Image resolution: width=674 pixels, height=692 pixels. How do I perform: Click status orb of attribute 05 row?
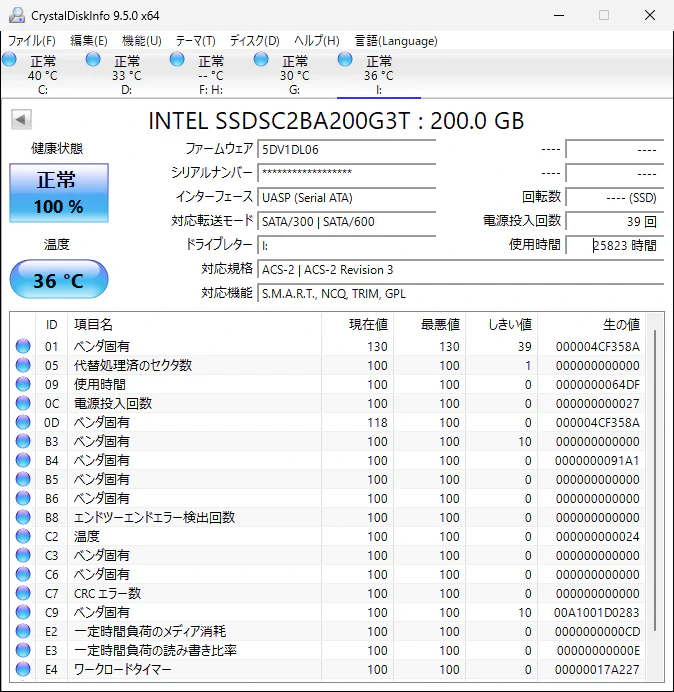23,365
